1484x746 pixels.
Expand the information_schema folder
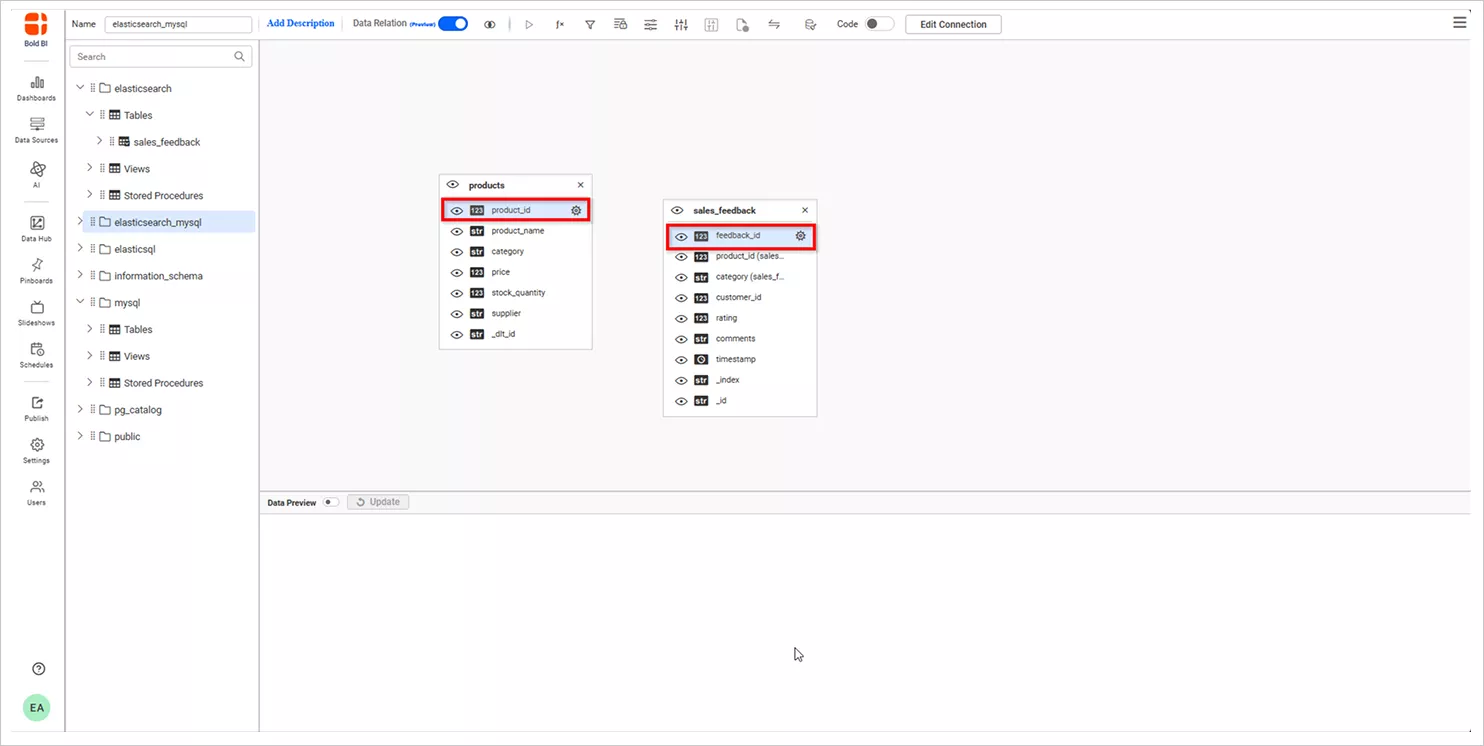pos(80,276)
